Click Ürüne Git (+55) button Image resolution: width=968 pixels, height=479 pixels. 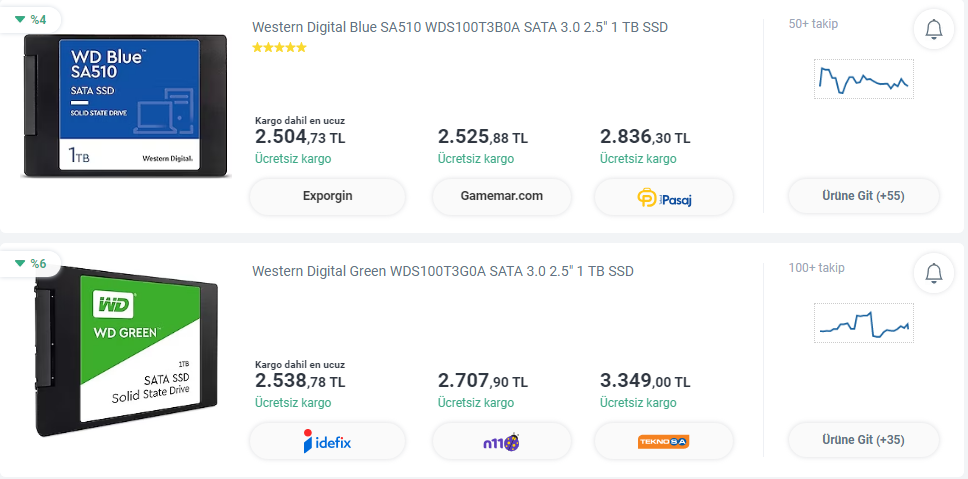864,196
